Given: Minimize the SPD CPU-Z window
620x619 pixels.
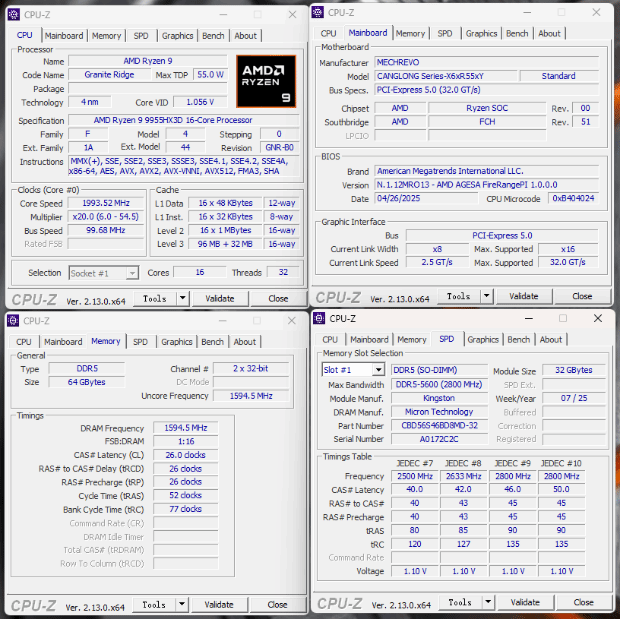Looking at the screenshot, I should pos(529,318).
